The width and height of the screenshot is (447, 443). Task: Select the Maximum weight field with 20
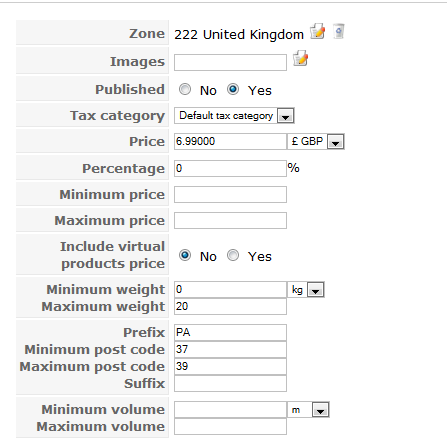click(230, 307)
